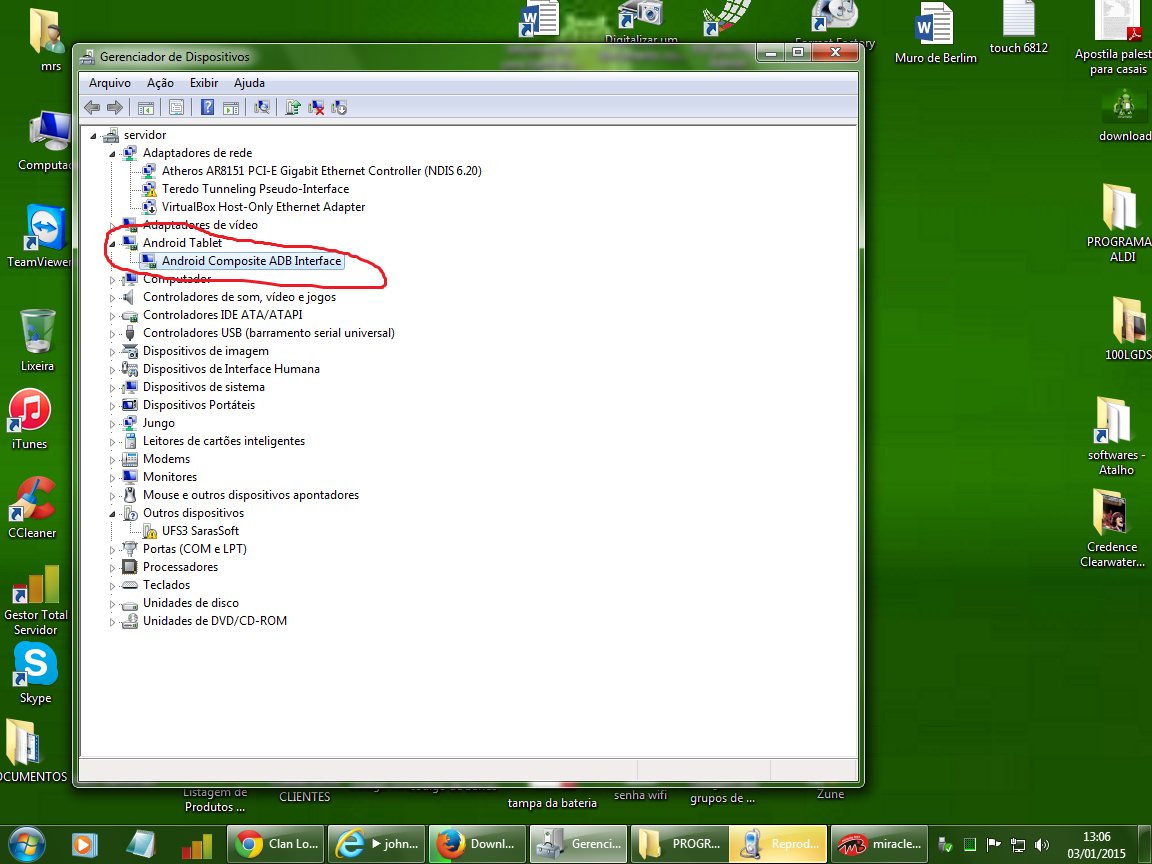Click Scan for hardware changes toolbar icon
The height and width of the screenshot is (864, 1152).
tap(262, 108)
